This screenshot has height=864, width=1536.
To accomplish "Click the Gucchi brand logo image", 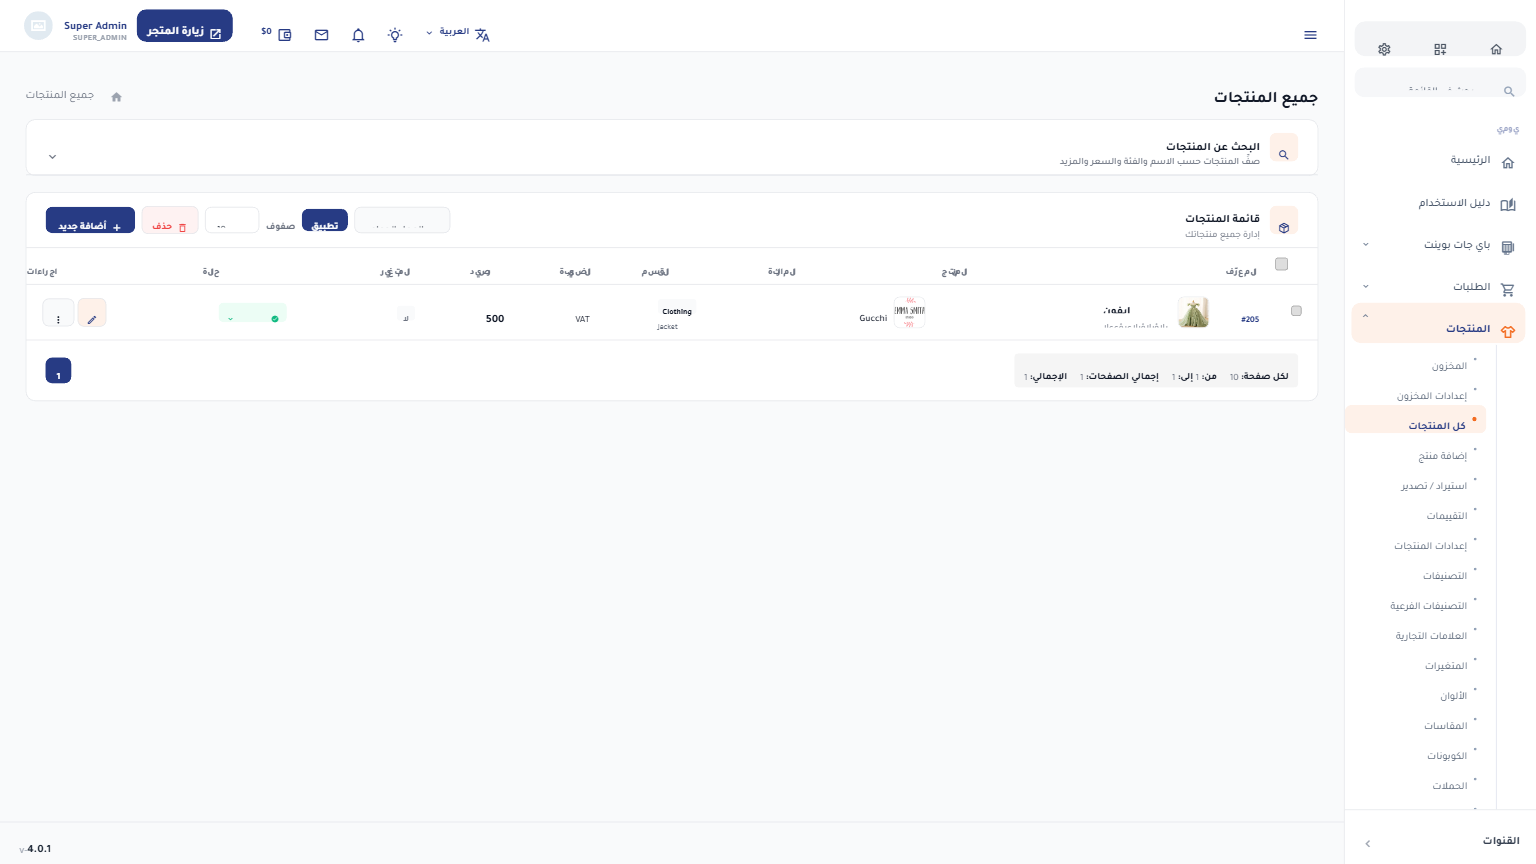I will click(909, 312).
